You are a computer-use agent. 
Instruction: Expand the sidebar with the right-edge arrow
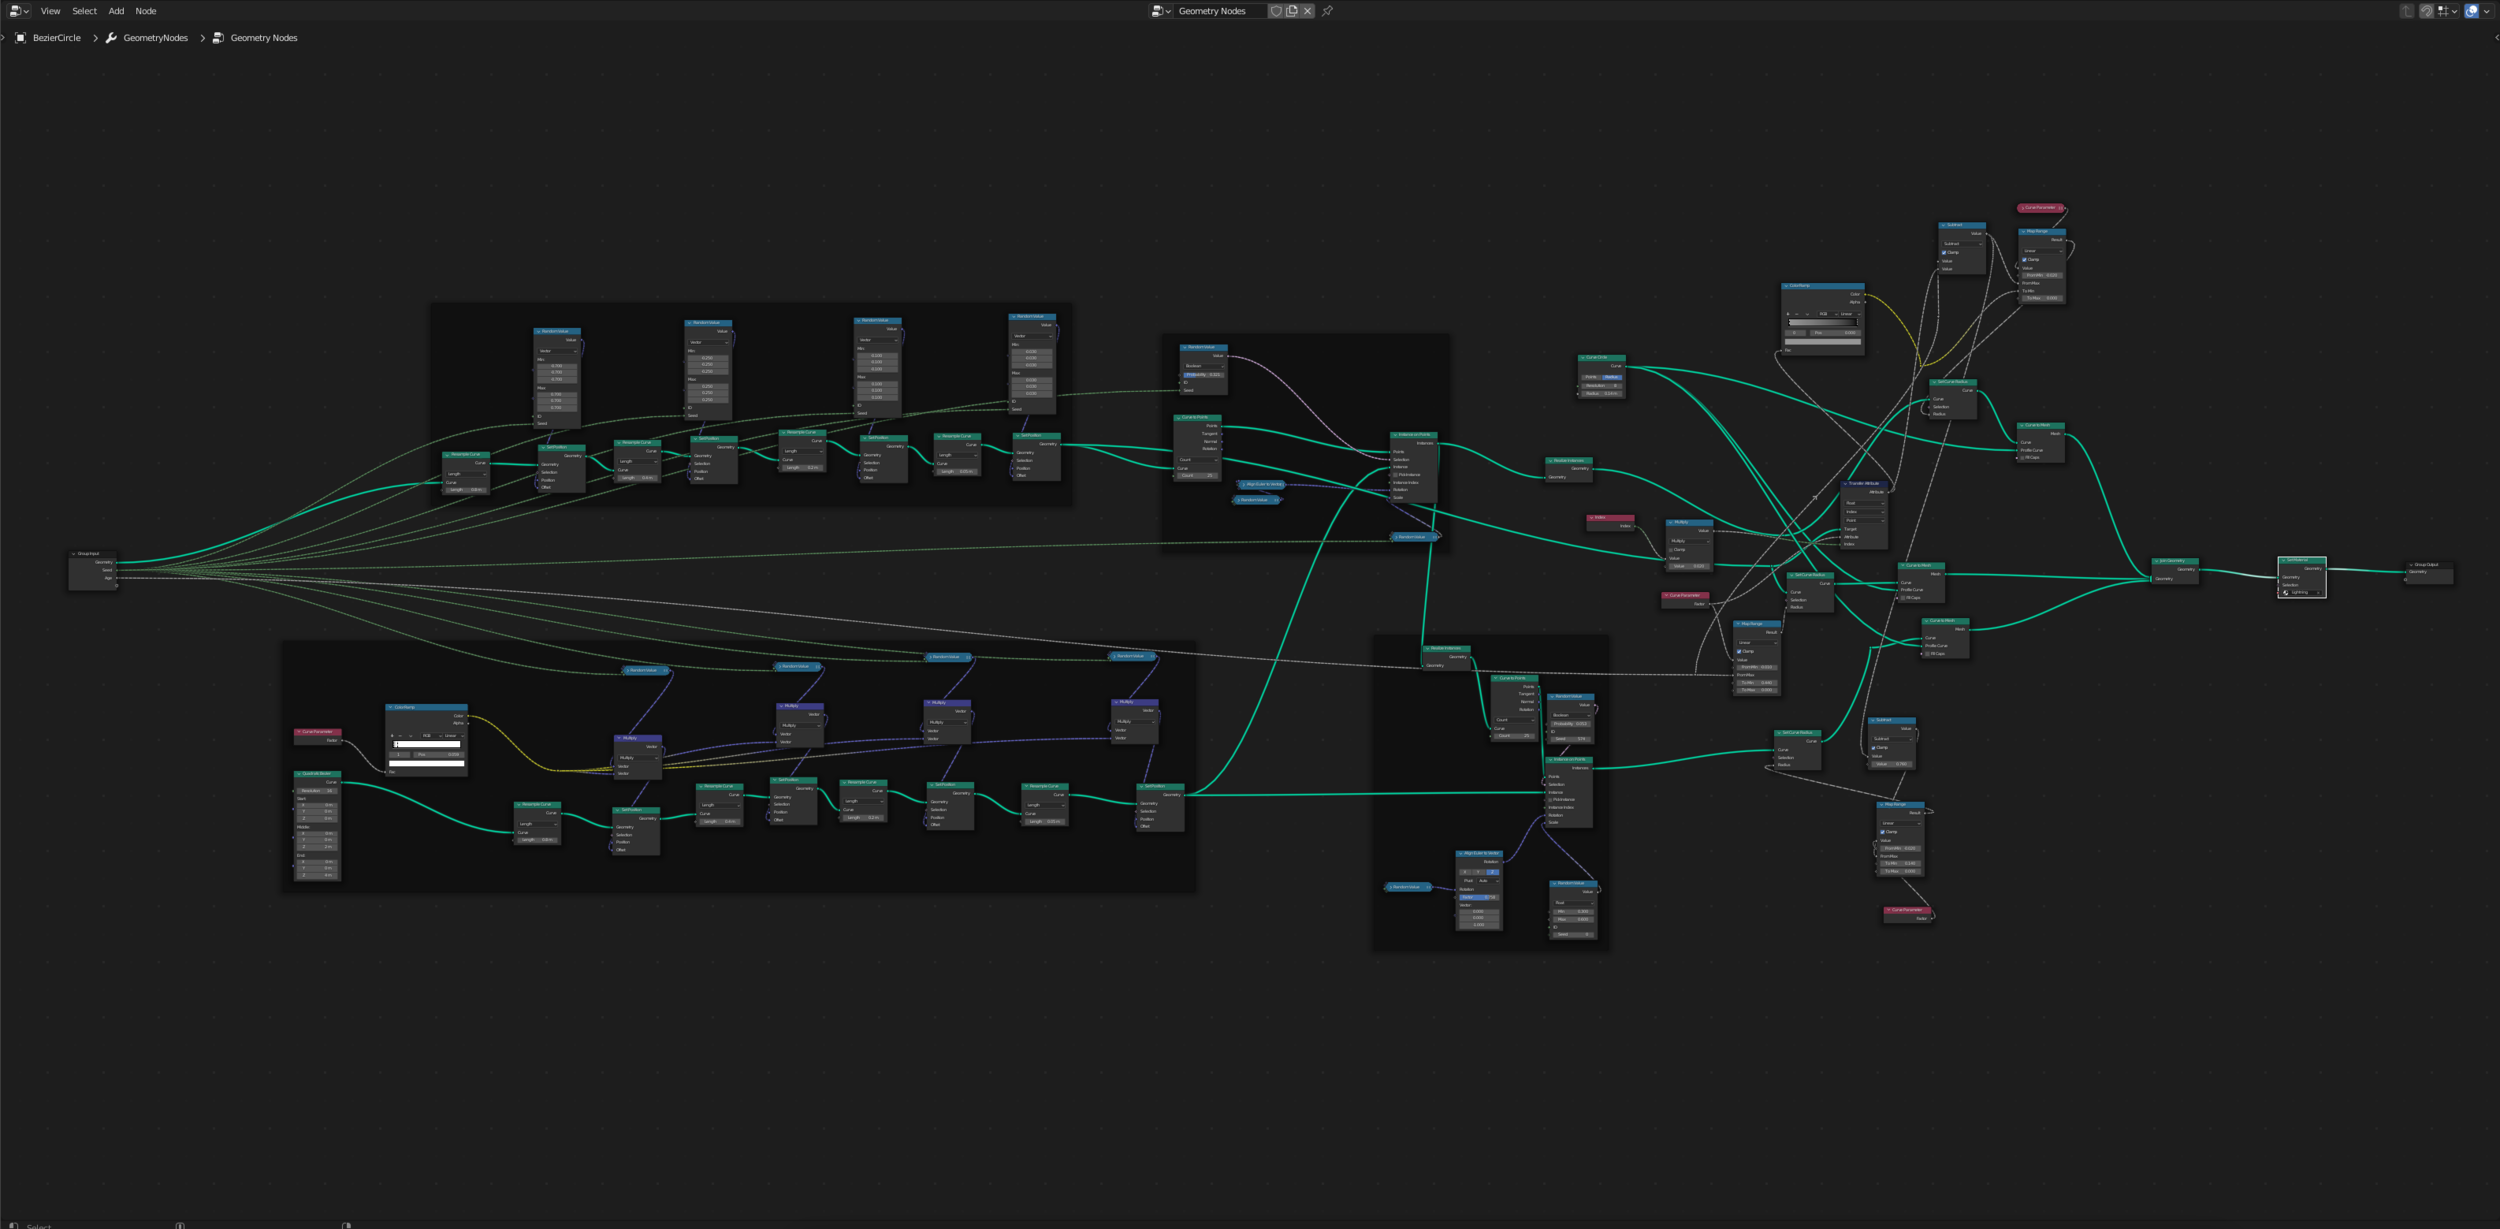[x=2495, y=38]
